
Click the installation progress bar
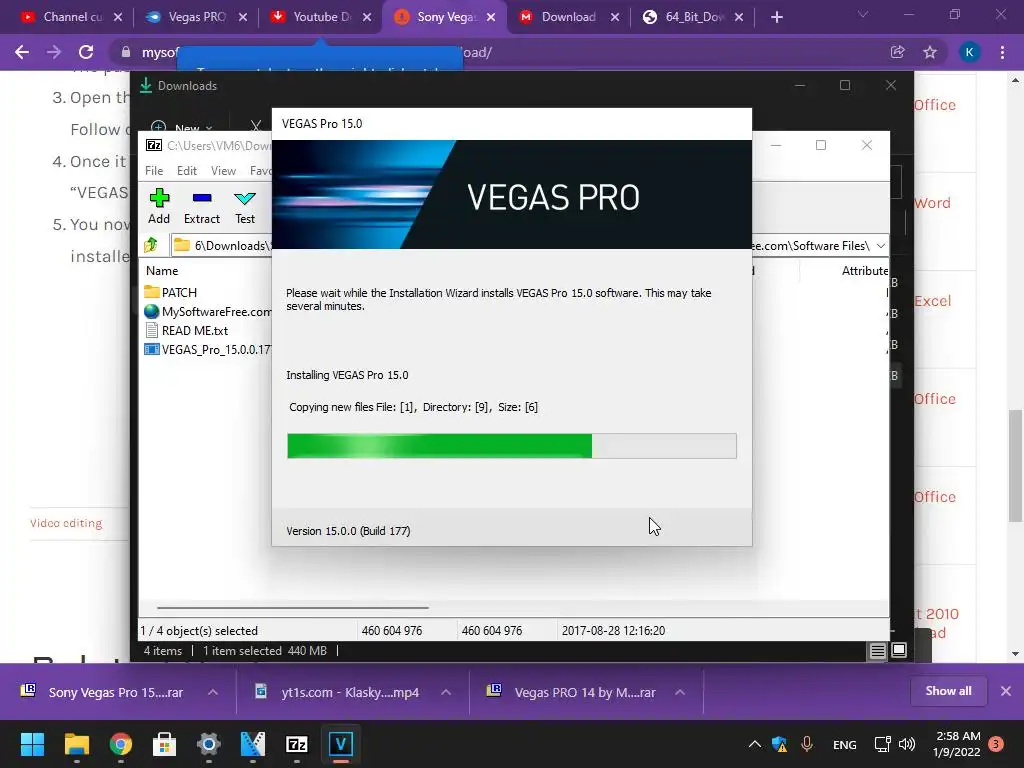pyautogui.click(x=511, y=445)
